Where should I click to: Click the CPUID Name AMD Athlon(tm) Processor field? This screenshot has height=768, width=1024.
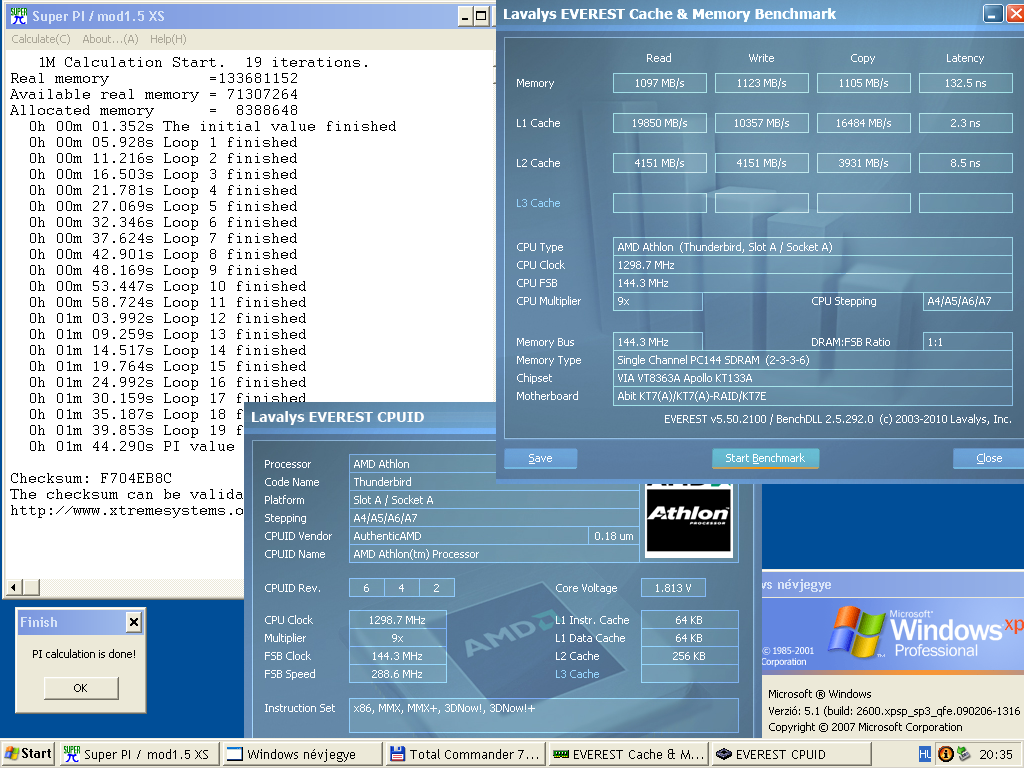click(x=494, y=554)
